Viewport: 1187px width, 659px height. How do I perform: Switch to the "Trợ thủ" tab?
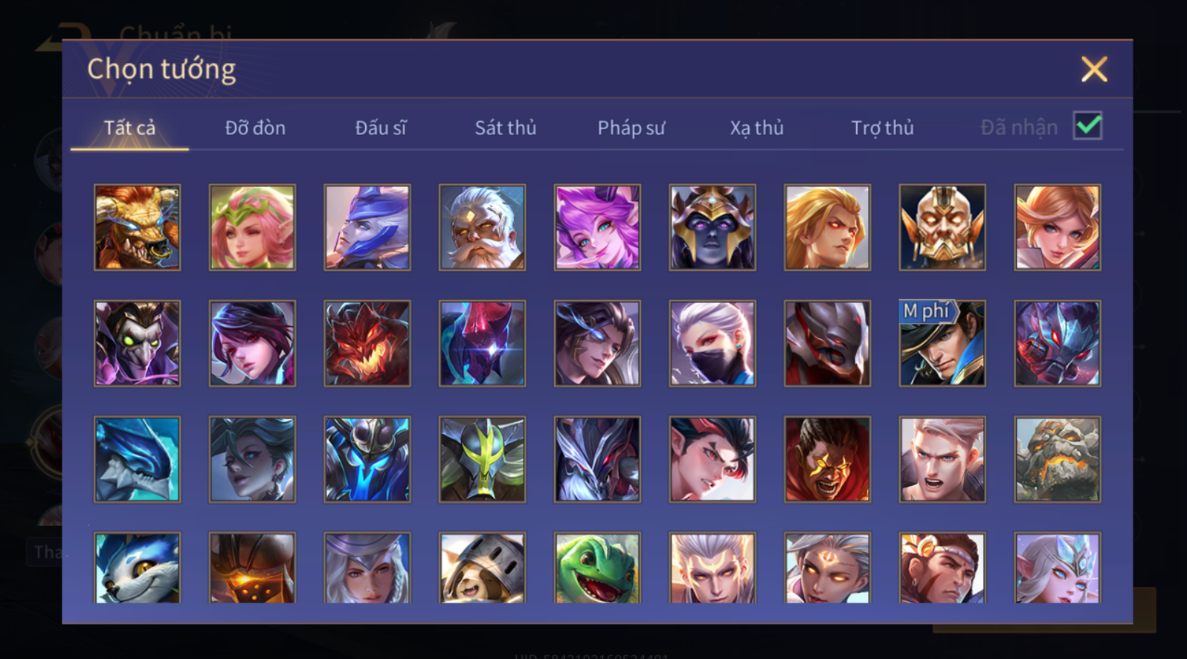(883, 128)
